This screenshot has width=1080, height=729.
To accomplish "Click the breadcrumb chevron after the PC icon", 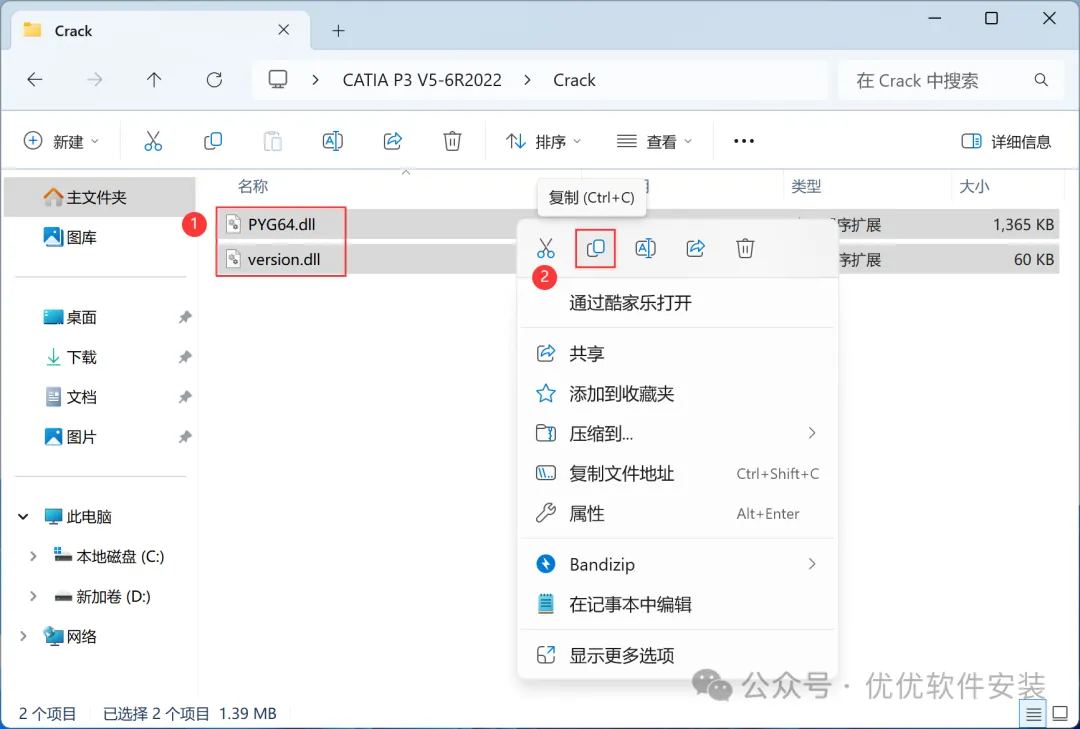I will pos(315,80).
